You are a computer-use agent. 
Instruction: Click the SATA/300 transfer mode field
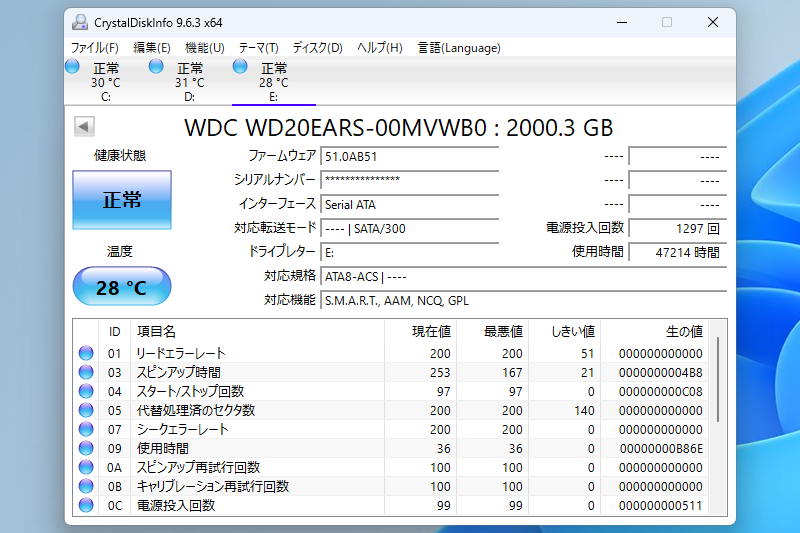[x=409, y=229]
